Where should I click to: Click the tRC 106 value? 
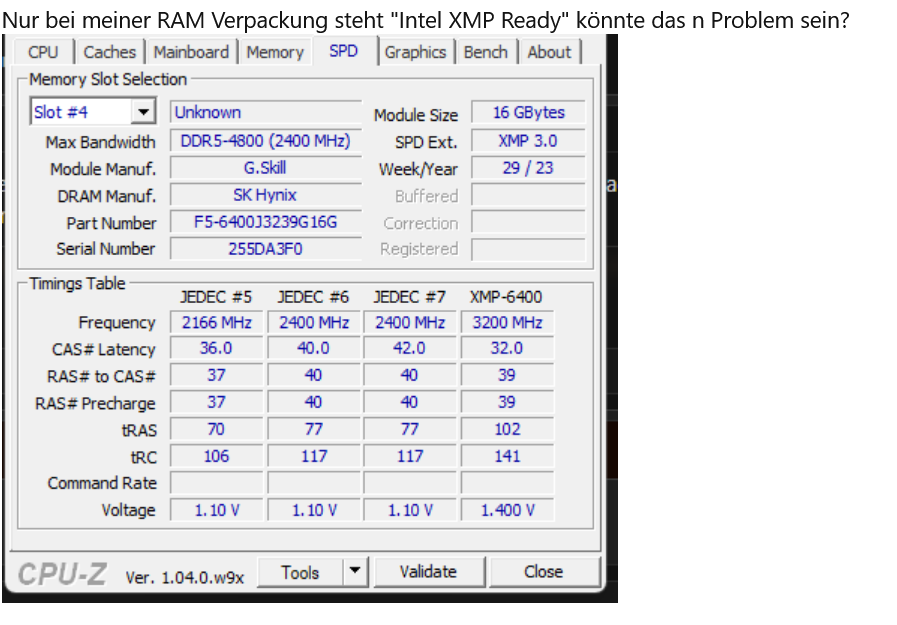pyautogui.click(x=216, y=456)
